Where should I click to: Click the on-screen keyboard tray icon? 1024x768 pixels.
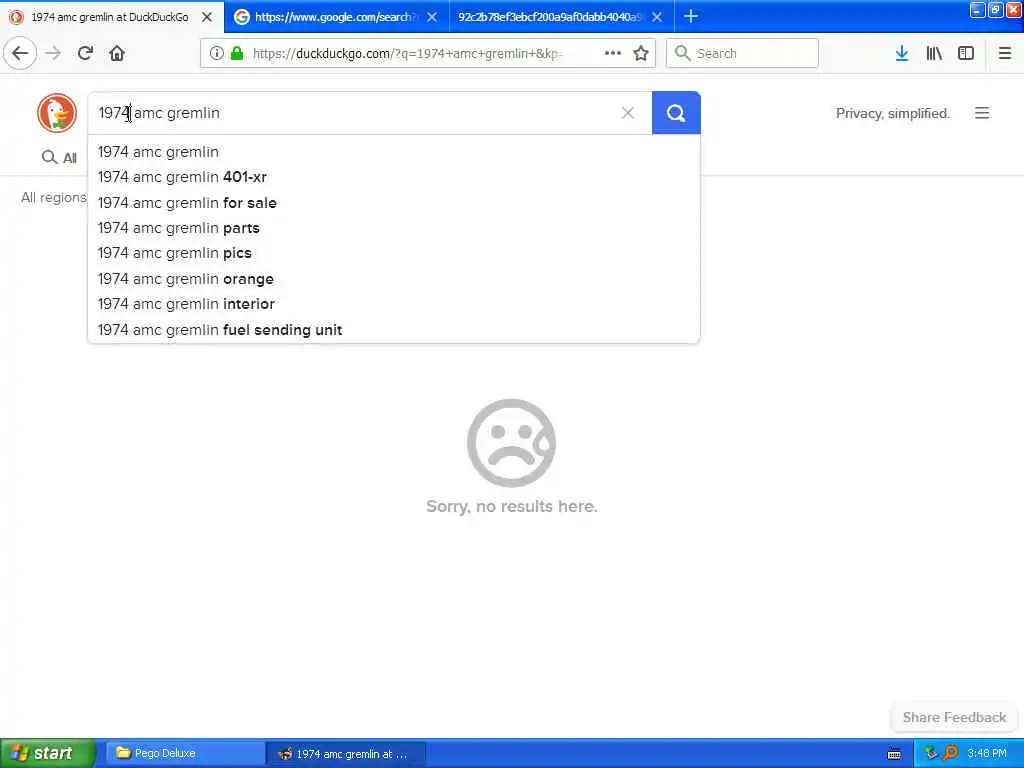pos(894,754)
